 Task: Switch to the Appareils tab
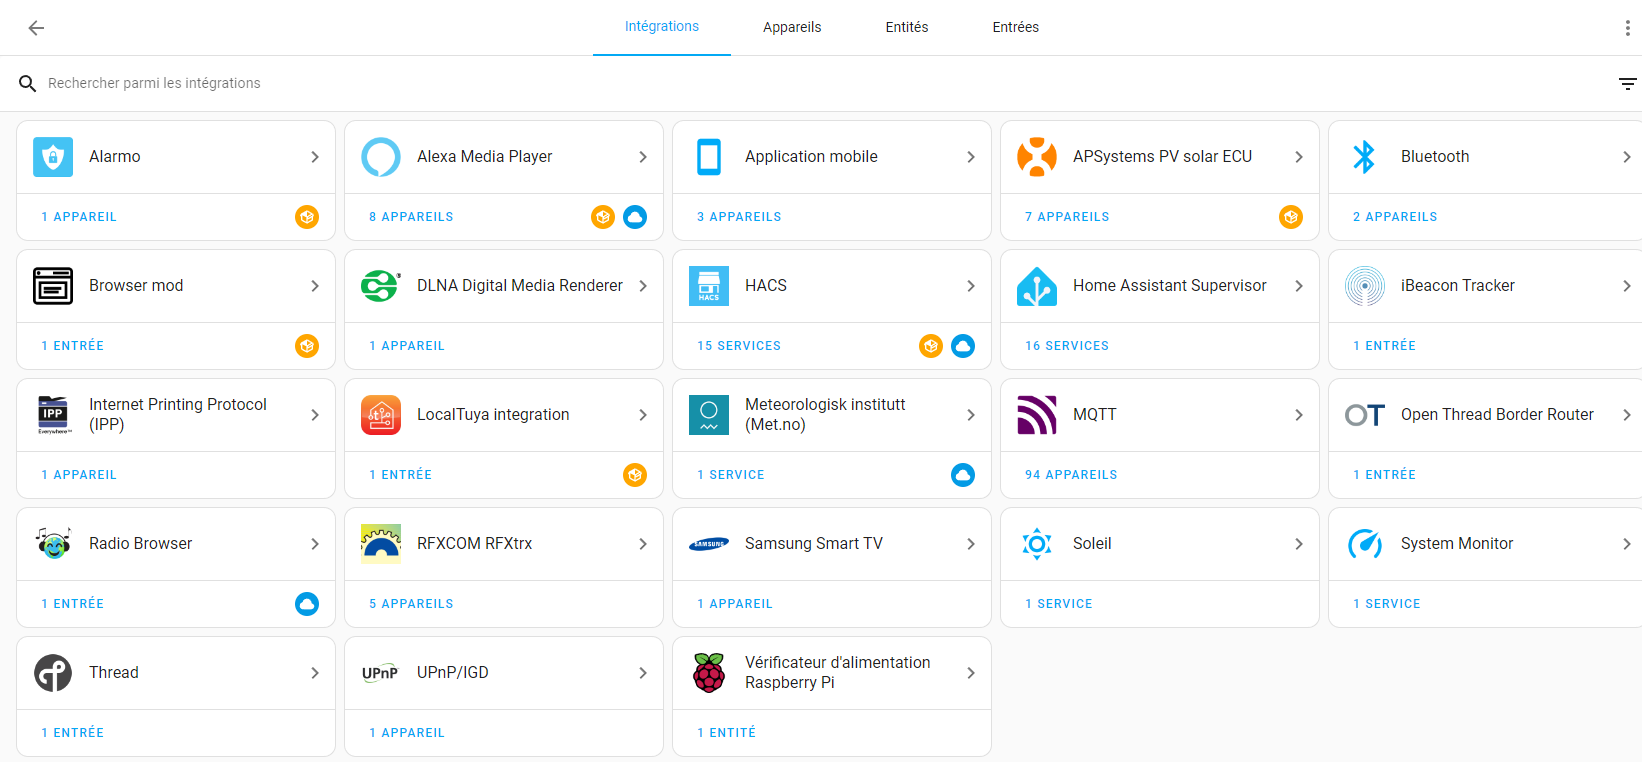coord(792,28)
